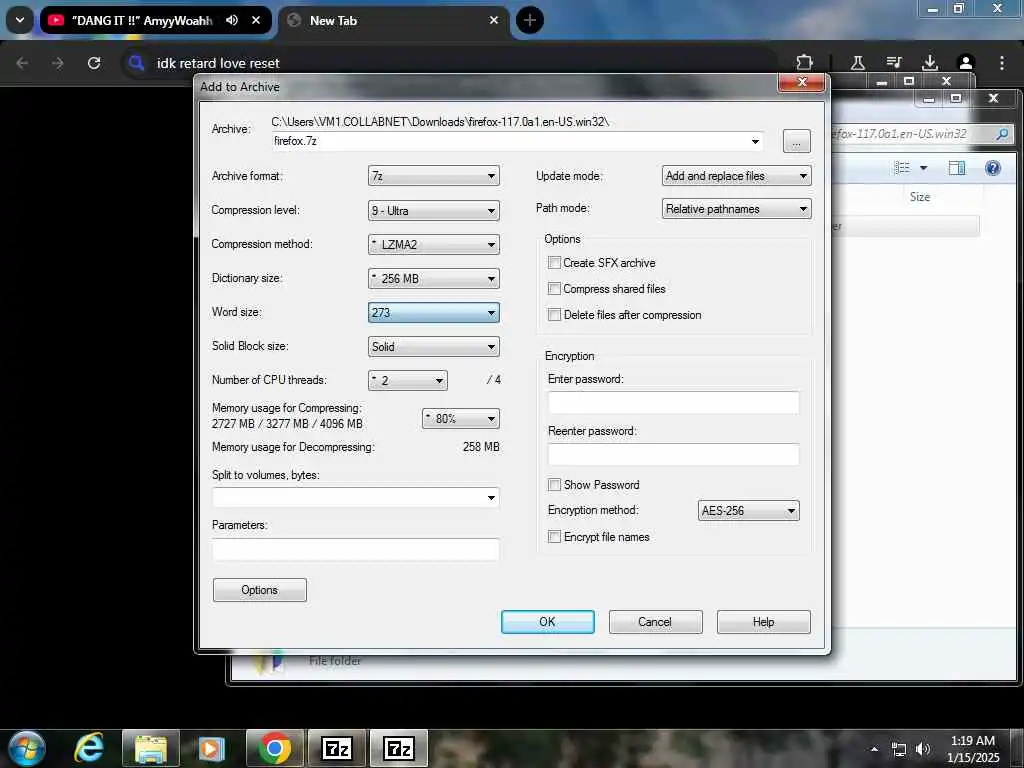Open the volume speaker tray icon
This screenshot has width=1024, height=768.
923,749
